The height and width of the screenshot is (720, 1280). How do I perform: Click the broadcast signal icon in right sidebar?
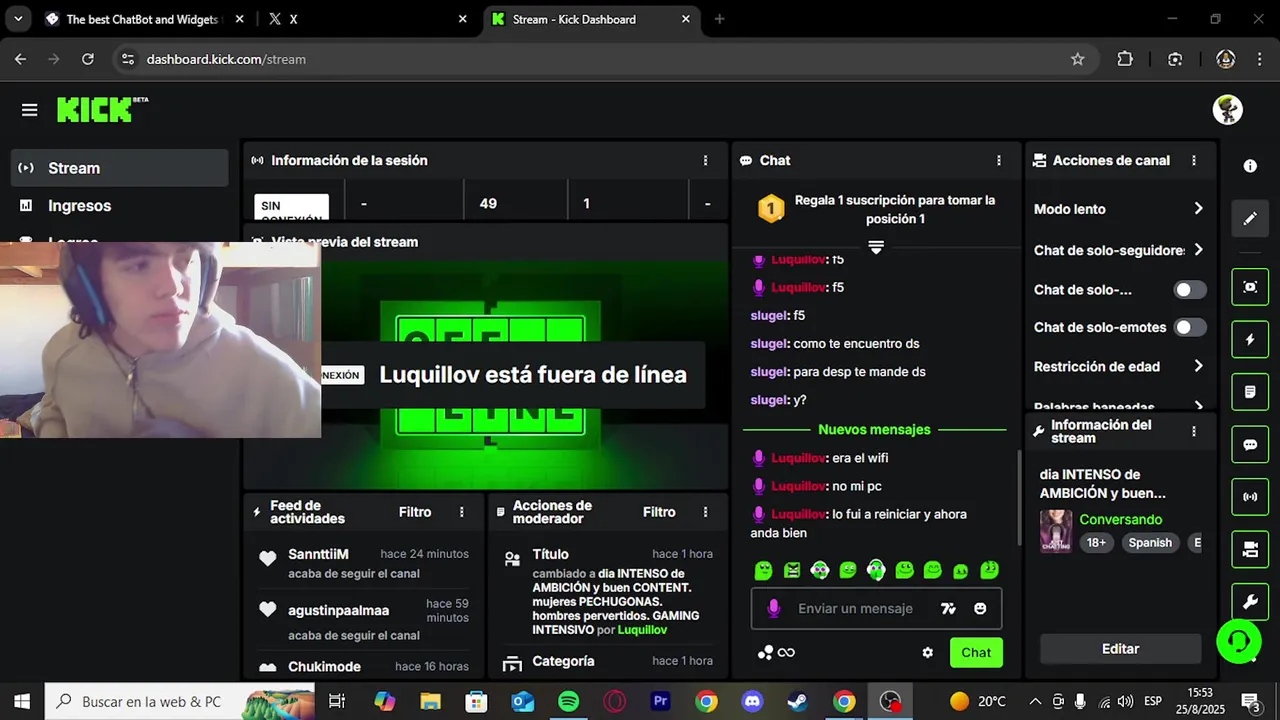[1250, 496]
